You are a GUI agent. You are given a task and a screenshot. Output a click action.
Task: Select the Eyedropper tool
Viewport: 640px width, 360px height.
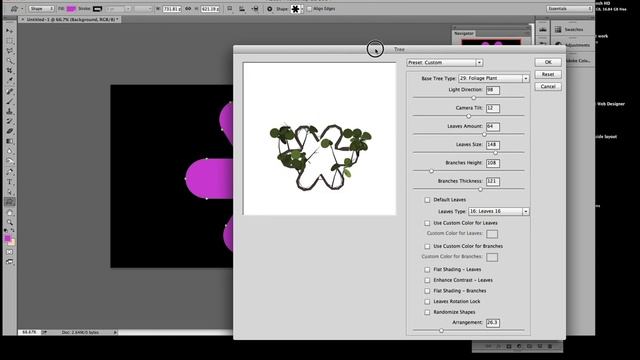(9, 81)
